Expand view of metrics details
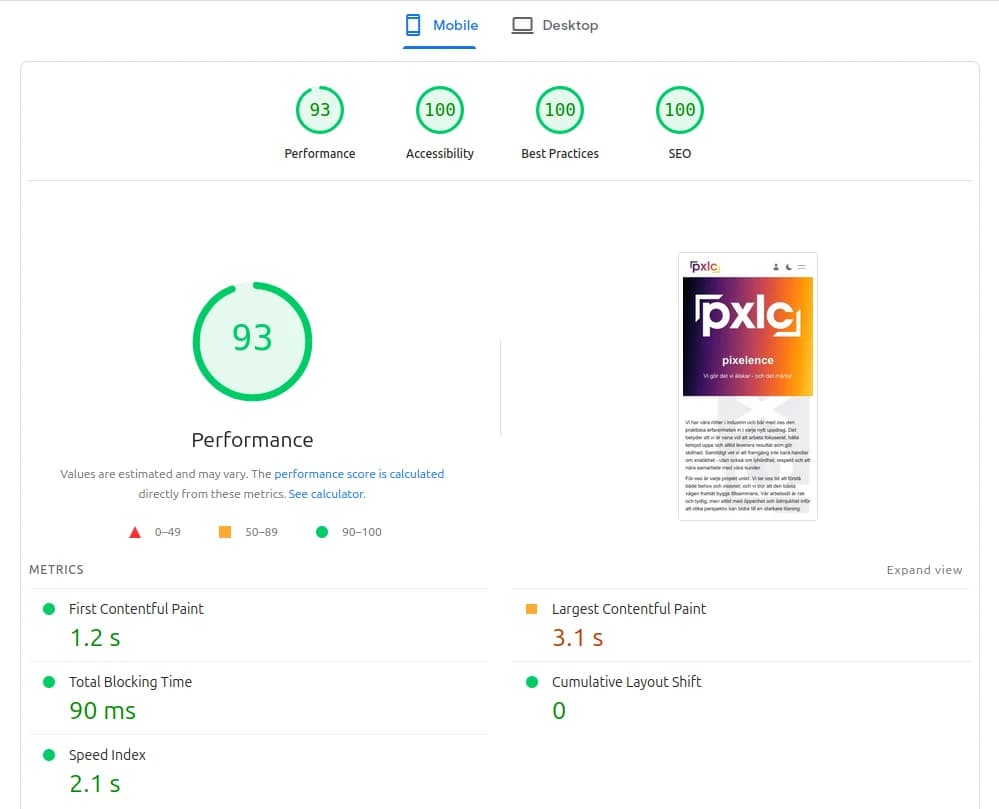Screen dimensions: 999x809 924,570
